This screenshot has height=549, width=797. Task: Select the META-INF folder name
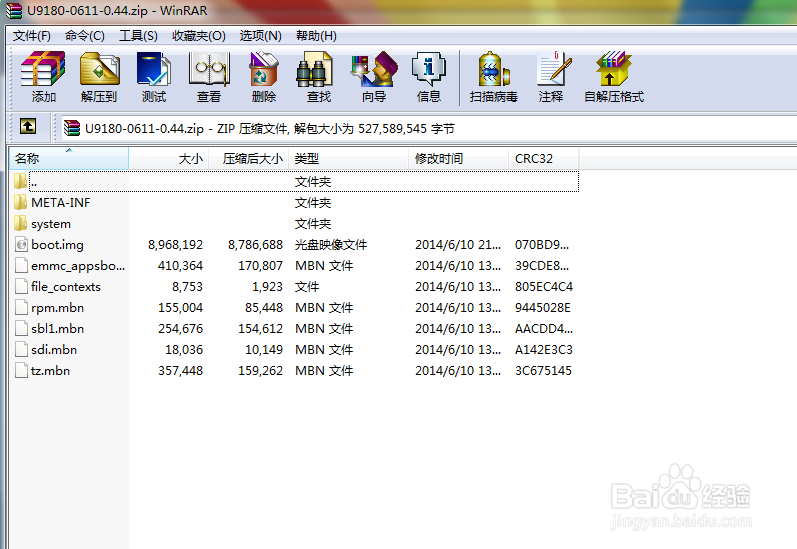[60, 203]
